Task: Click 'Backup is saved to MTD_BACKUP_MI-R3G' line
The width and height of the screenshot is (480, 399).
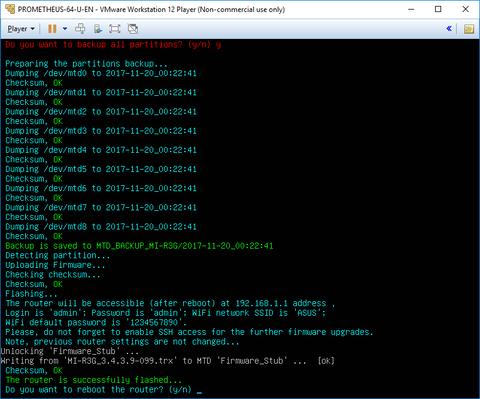Action: click(x=139, y=246)
